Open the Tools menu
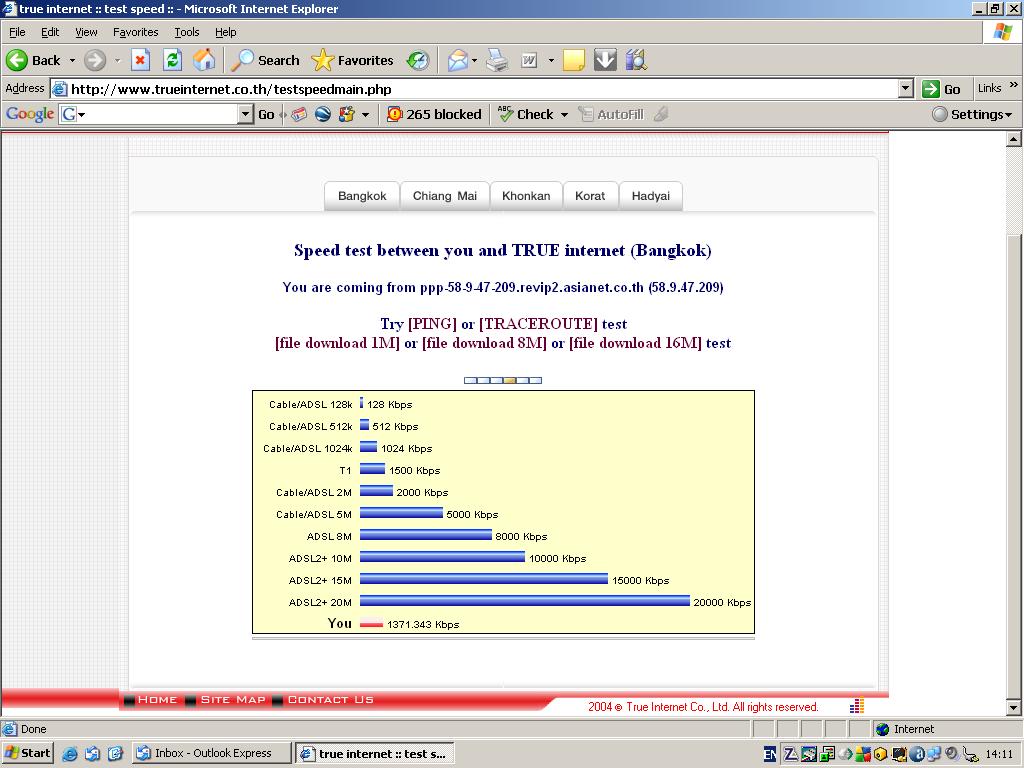Screen dimensions: 1024x768 tap(187, 32)
